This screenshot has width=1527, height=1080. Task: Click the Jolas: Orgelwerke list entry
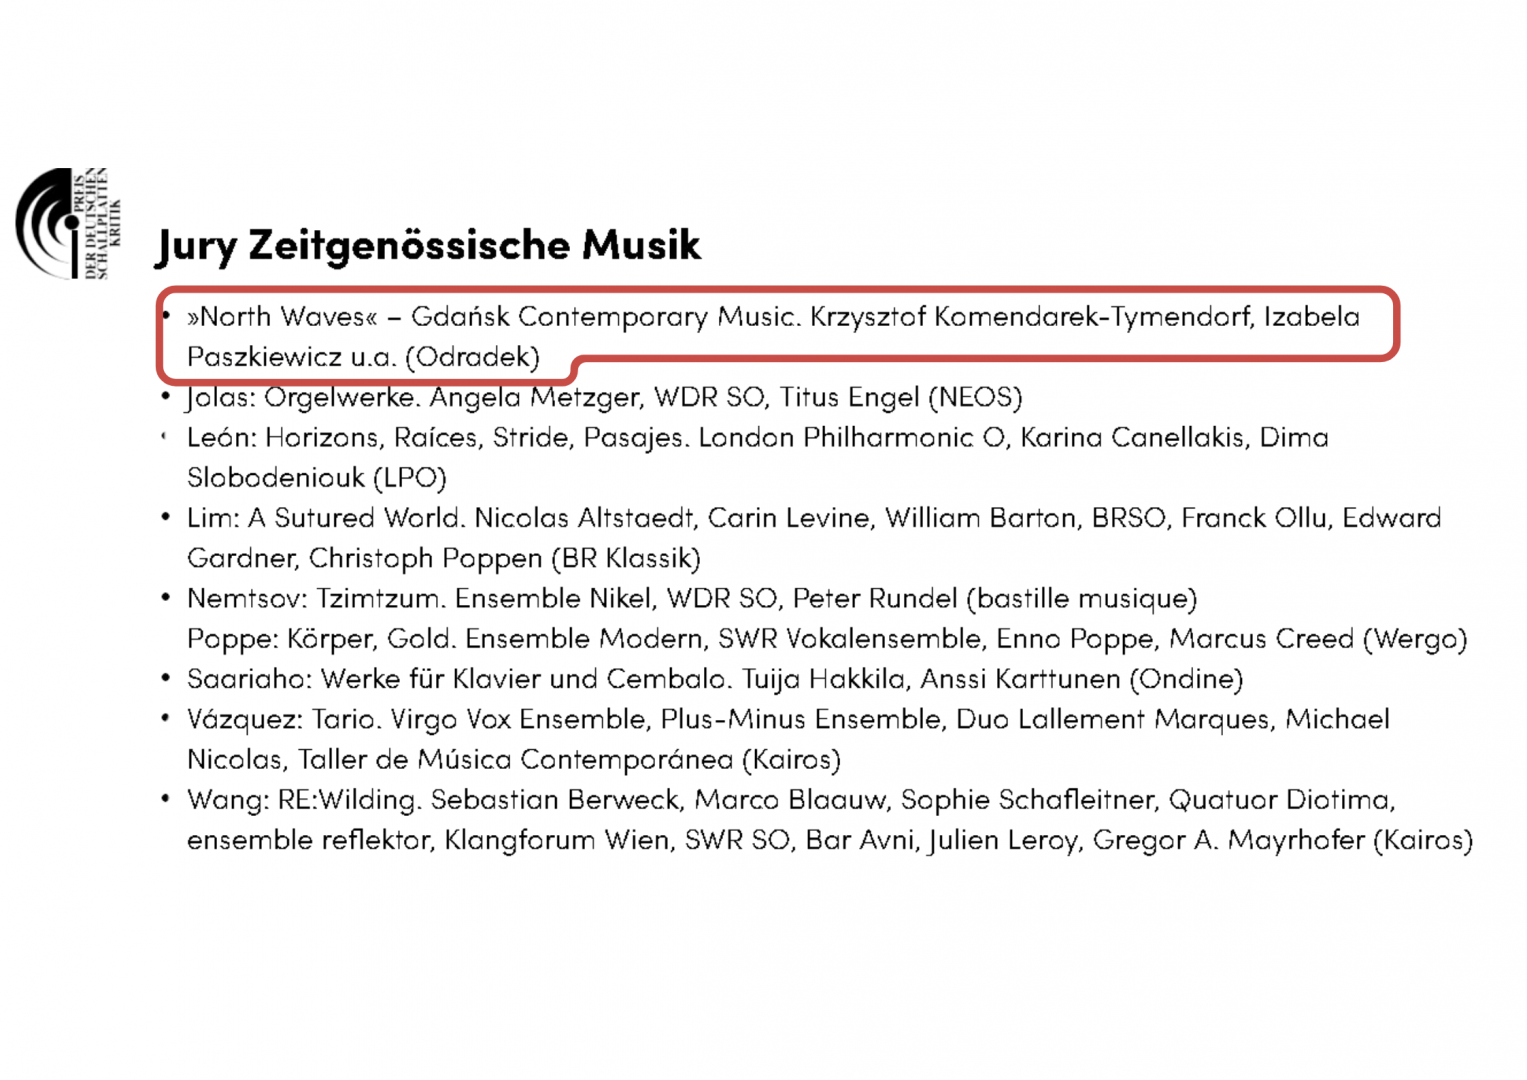tap(603, 398)
